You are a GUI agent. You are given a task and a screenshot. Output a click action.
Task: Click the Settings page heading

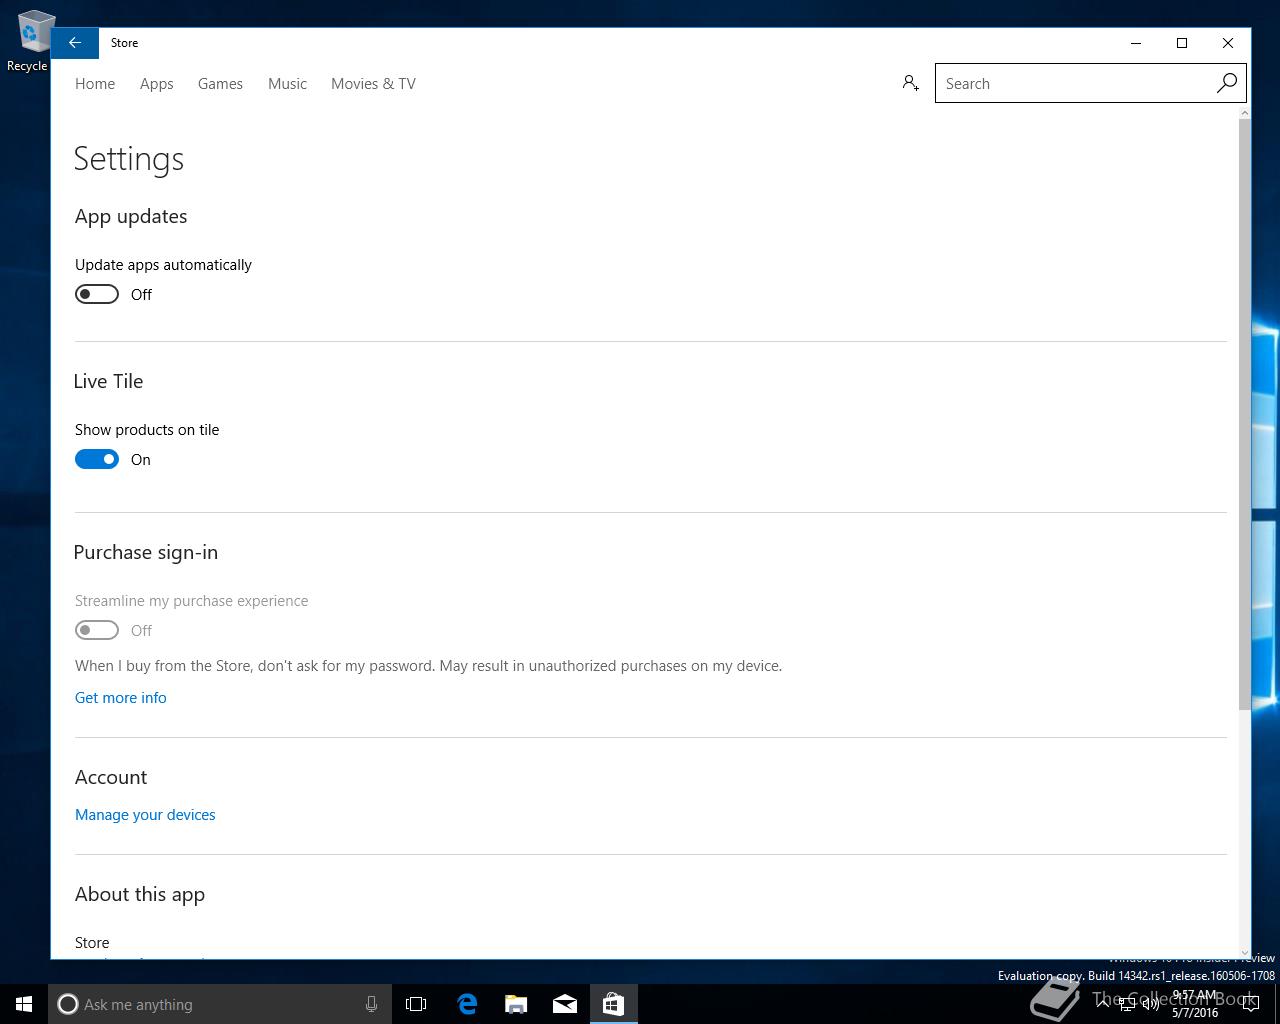[x=129, y=159]
